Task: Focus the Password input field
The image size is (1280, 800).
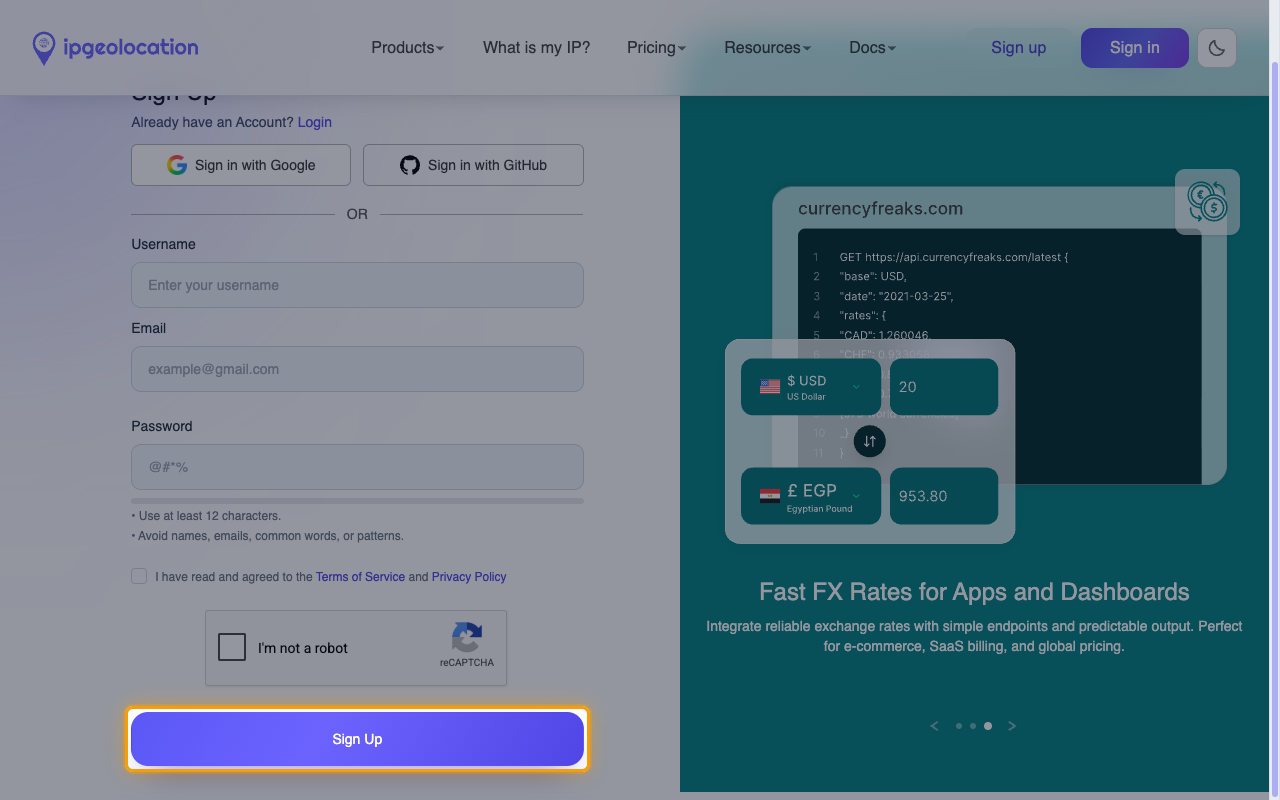Action: point(357,467)
